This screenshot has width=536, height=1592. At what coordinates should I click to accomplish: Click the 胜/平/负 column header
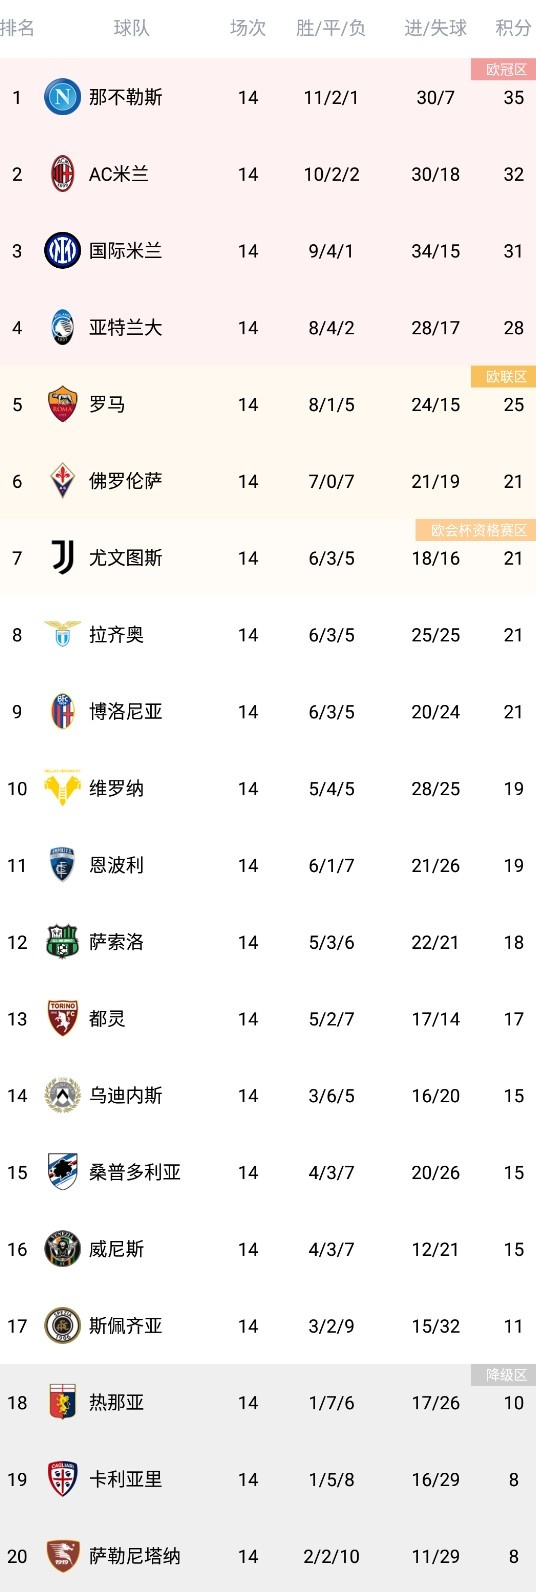pos(331,28)
